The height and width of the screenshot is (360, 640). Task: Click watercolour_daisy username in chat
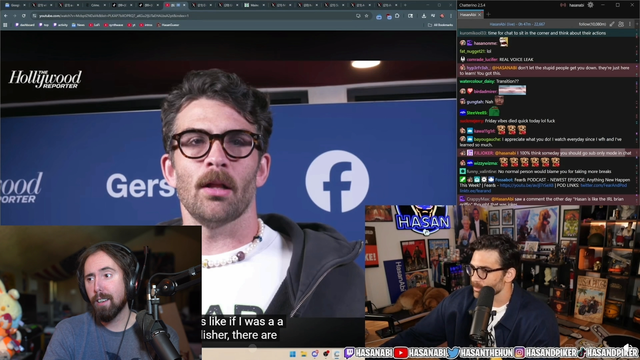point(477,82)
